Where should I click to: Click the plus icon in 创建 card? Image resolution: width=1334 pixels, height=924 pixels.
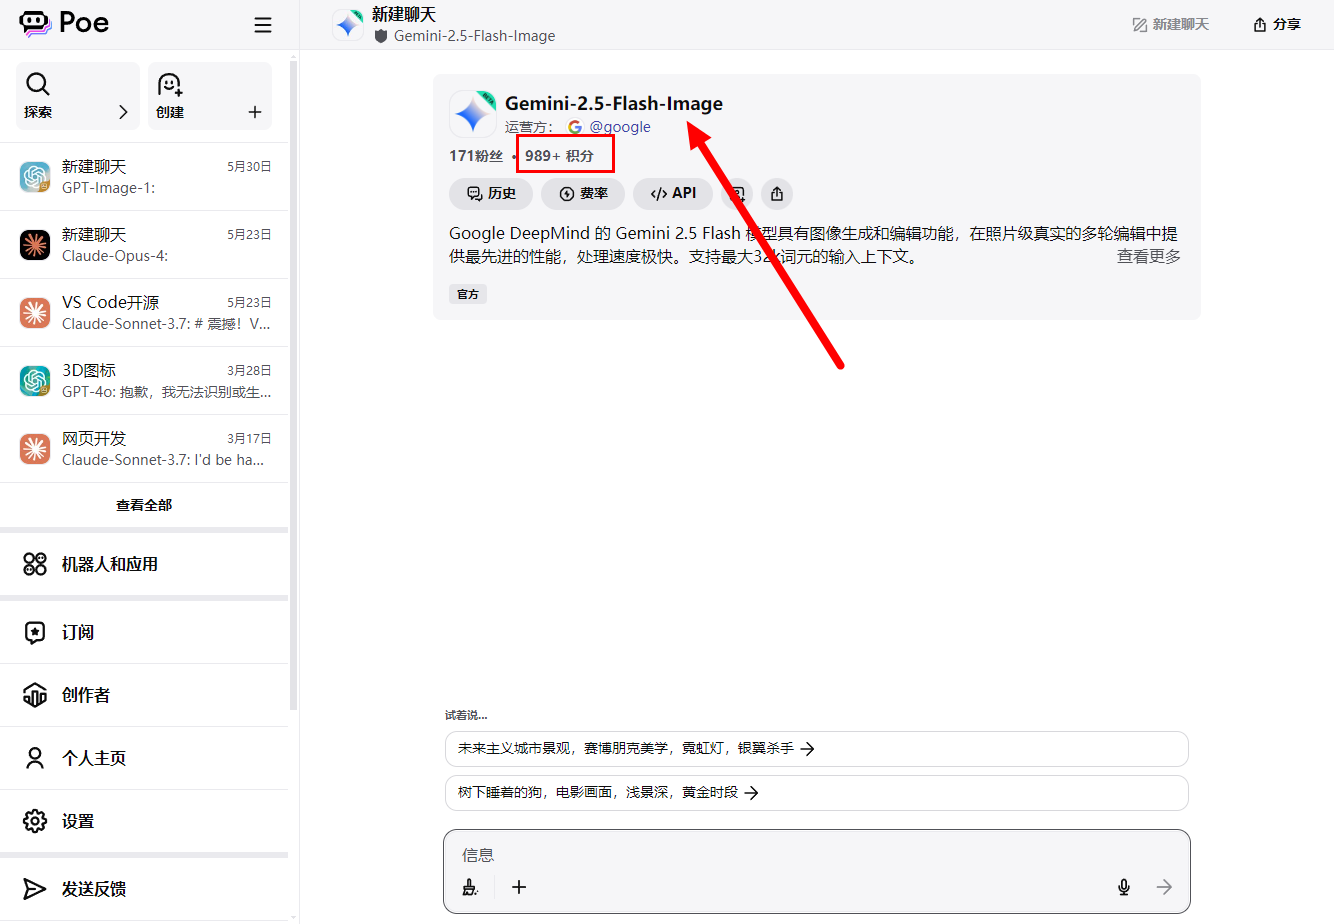click(255, 112)
